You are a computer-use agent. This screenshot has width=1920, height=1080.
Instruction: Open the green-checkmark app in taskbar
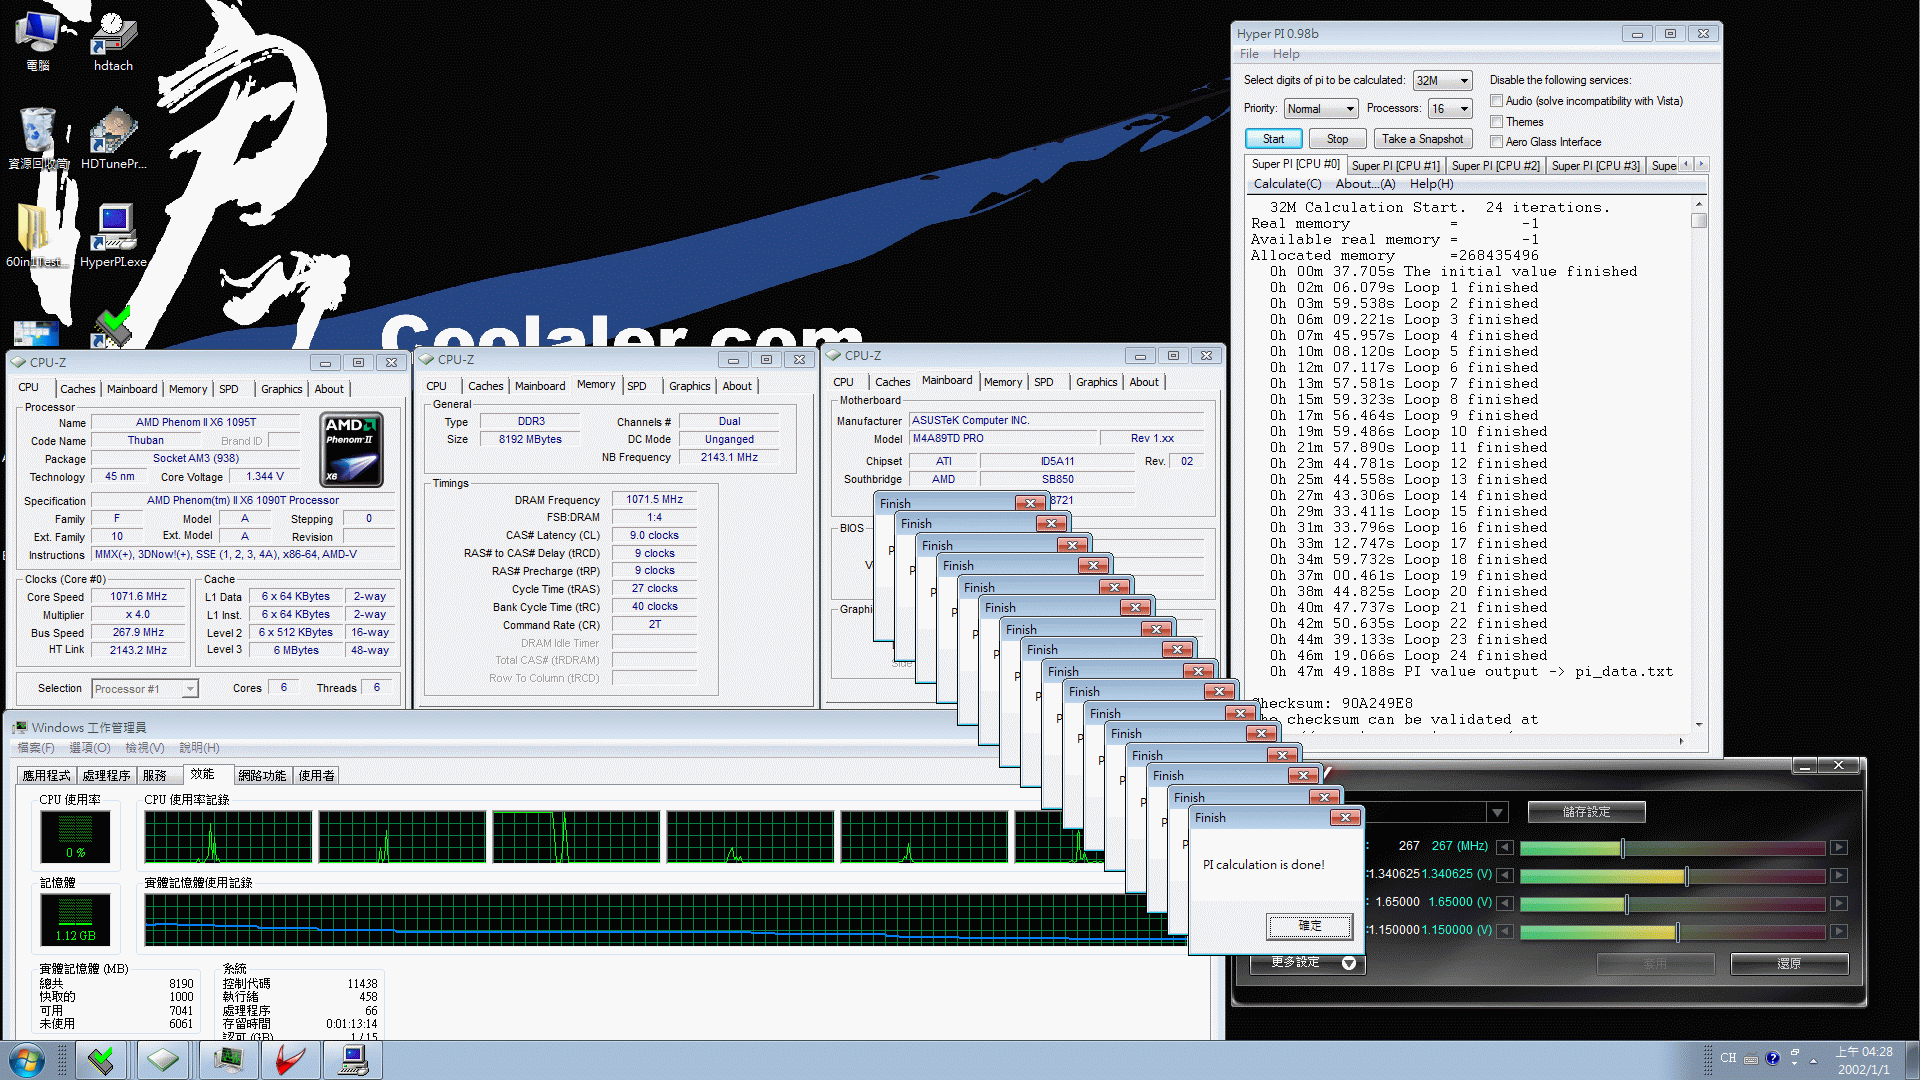pyautogui.click(x=101, y=1060)
